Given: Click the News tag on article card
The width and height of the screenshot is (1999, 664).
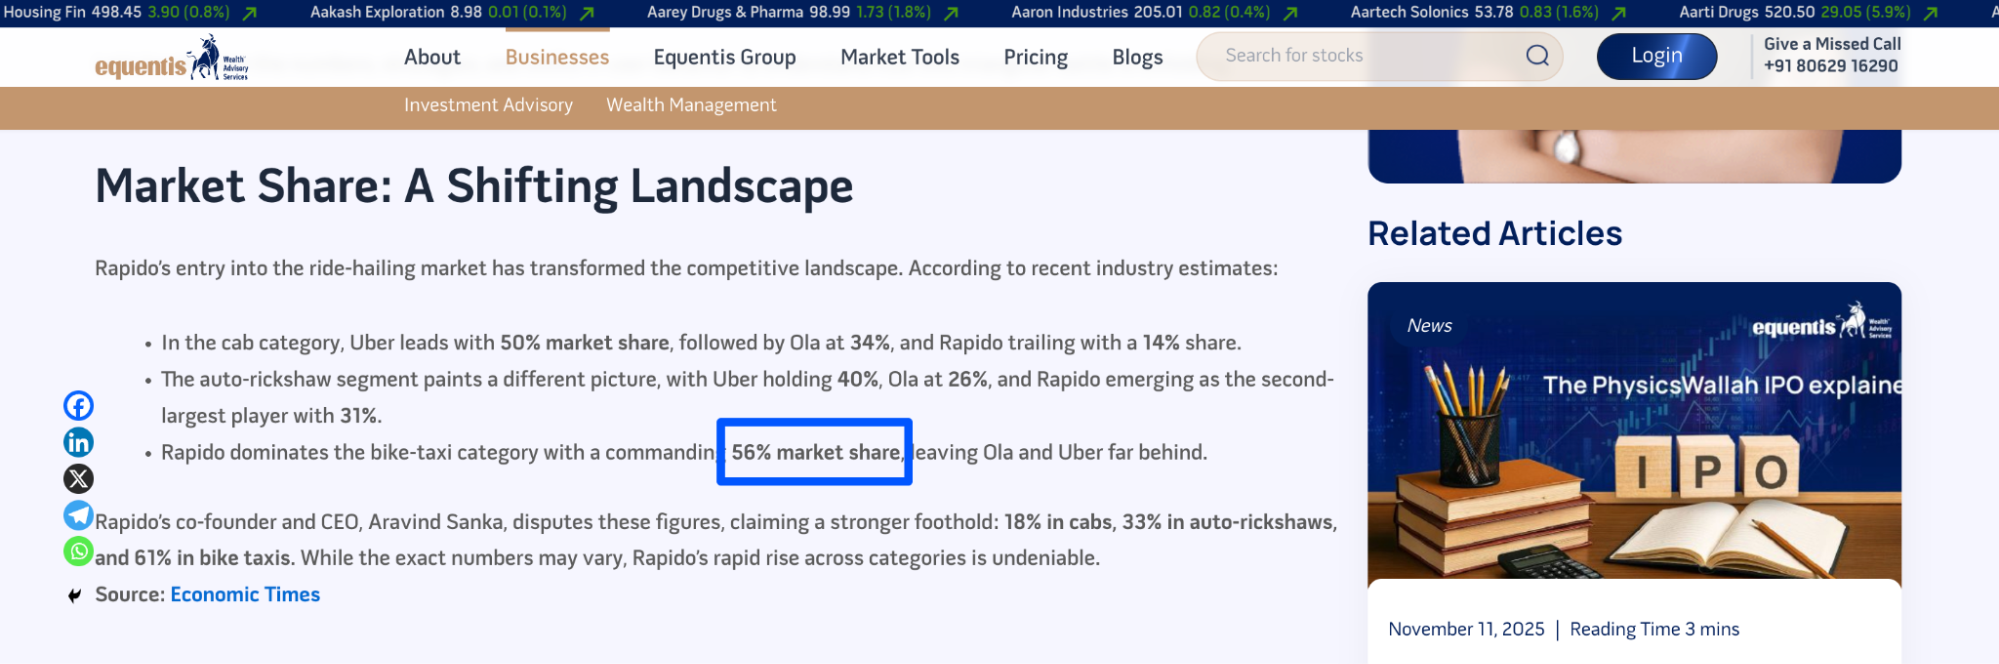Looking at the screenshot, I should point(1429,326).
